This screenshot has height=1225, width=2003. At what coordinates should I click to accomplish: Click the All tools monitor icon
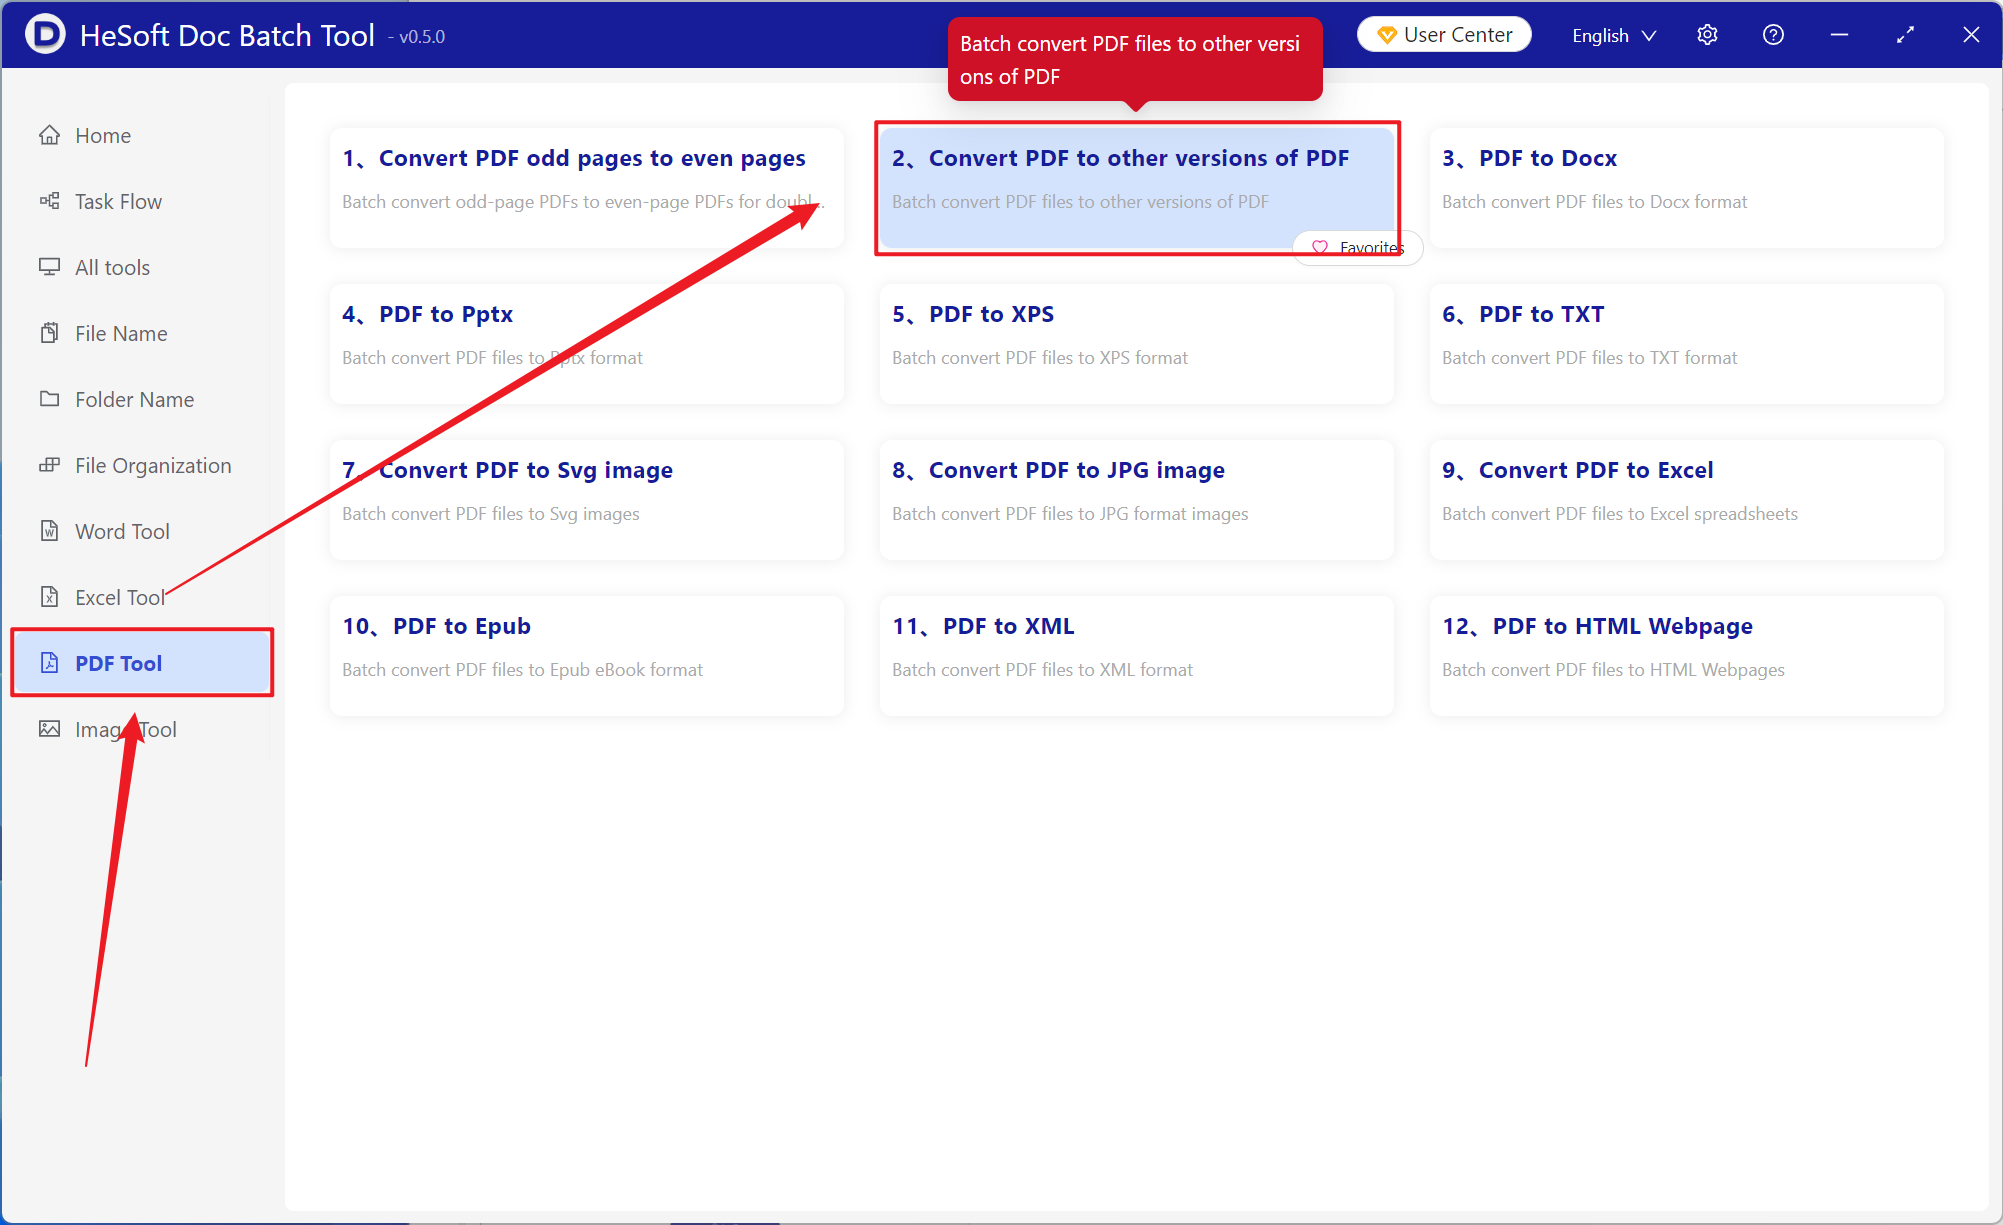tap(49, 267)
